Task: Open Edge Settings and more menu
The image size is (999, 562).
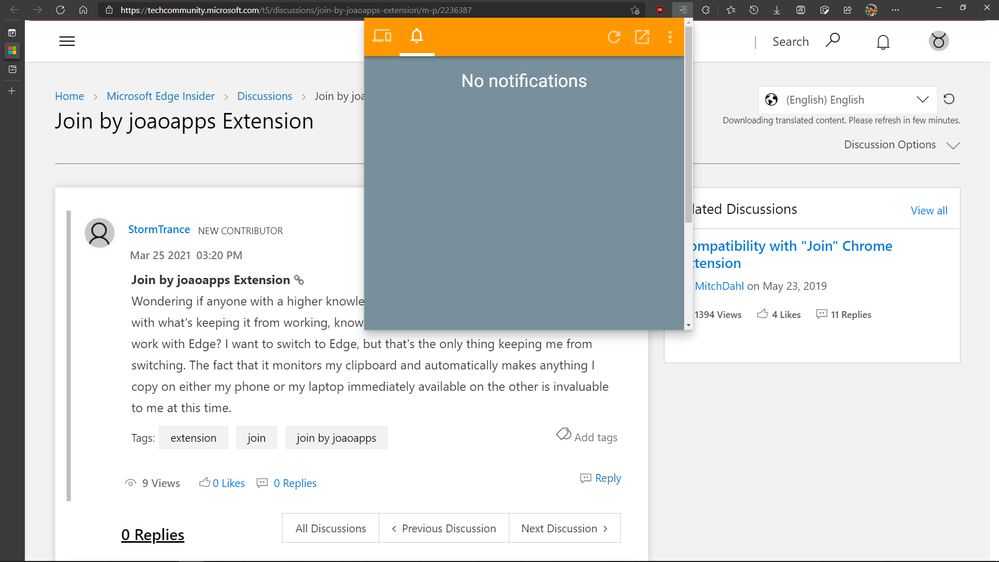Action: click(895, 10)
